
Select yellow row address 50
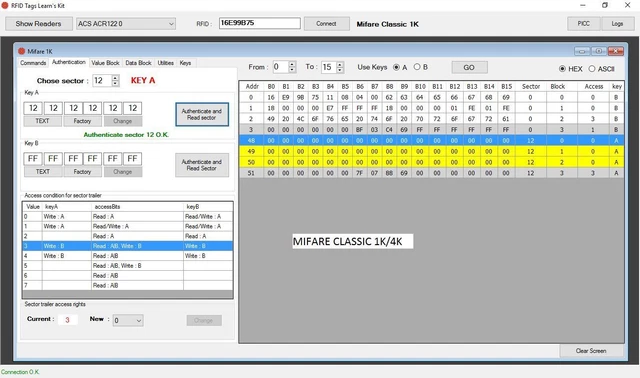(x=431, y=162)
